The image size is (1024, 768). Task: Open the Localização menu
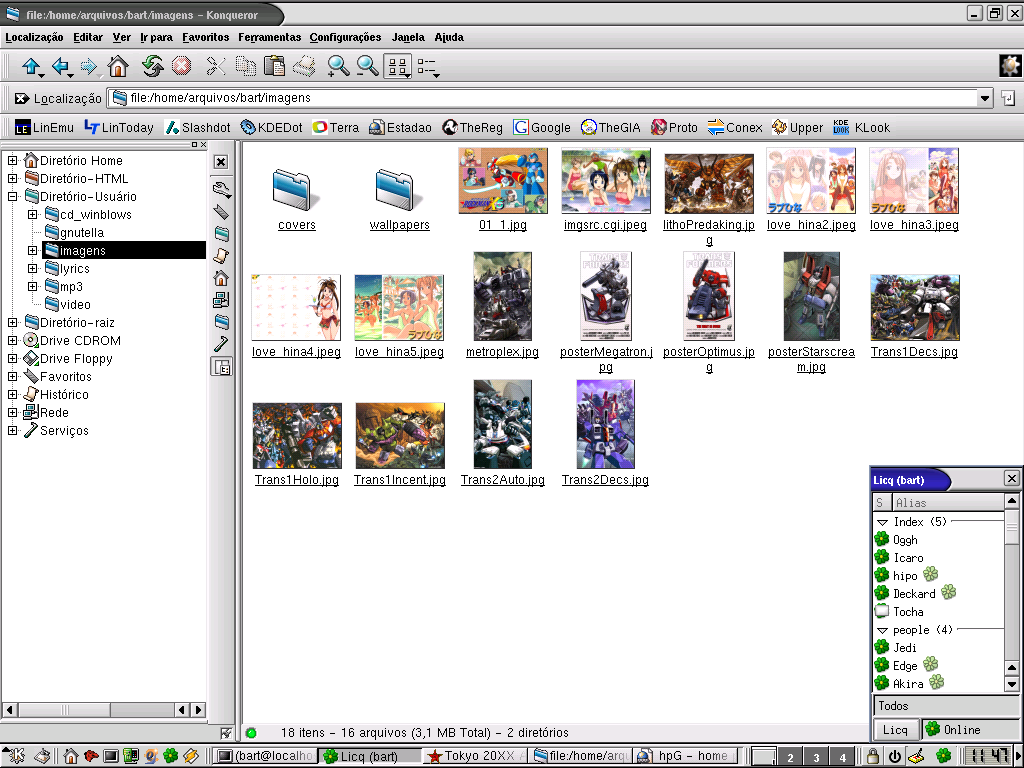pyautogui.click(x=34, y=37)
